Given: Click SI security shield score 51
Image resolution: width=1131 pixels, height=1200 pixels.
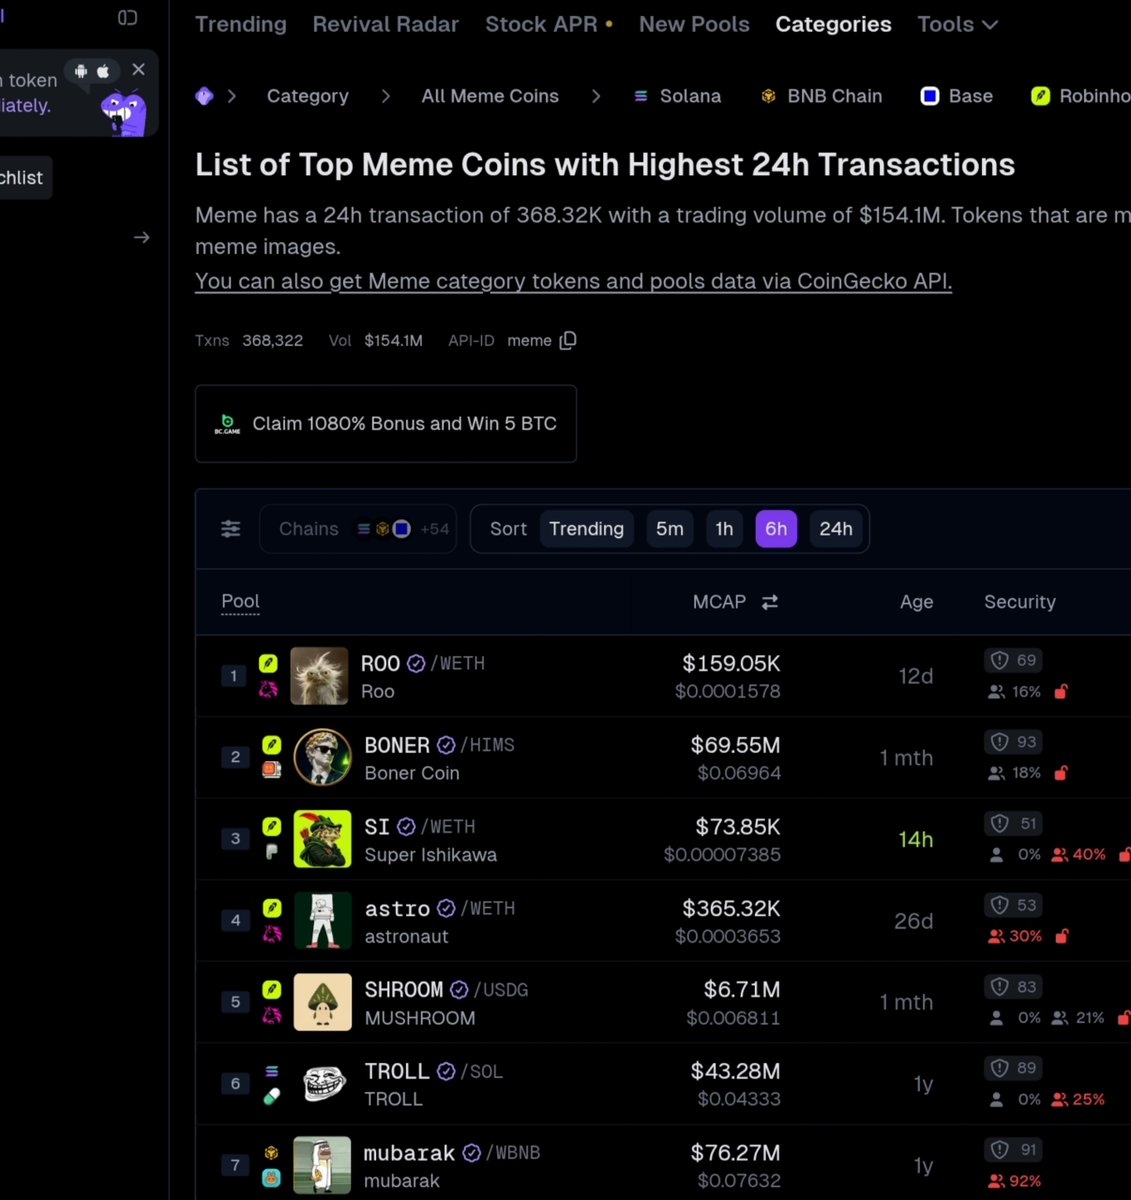Looking at the screenshot, I should pyautogui.click(x=1014, y=823).
